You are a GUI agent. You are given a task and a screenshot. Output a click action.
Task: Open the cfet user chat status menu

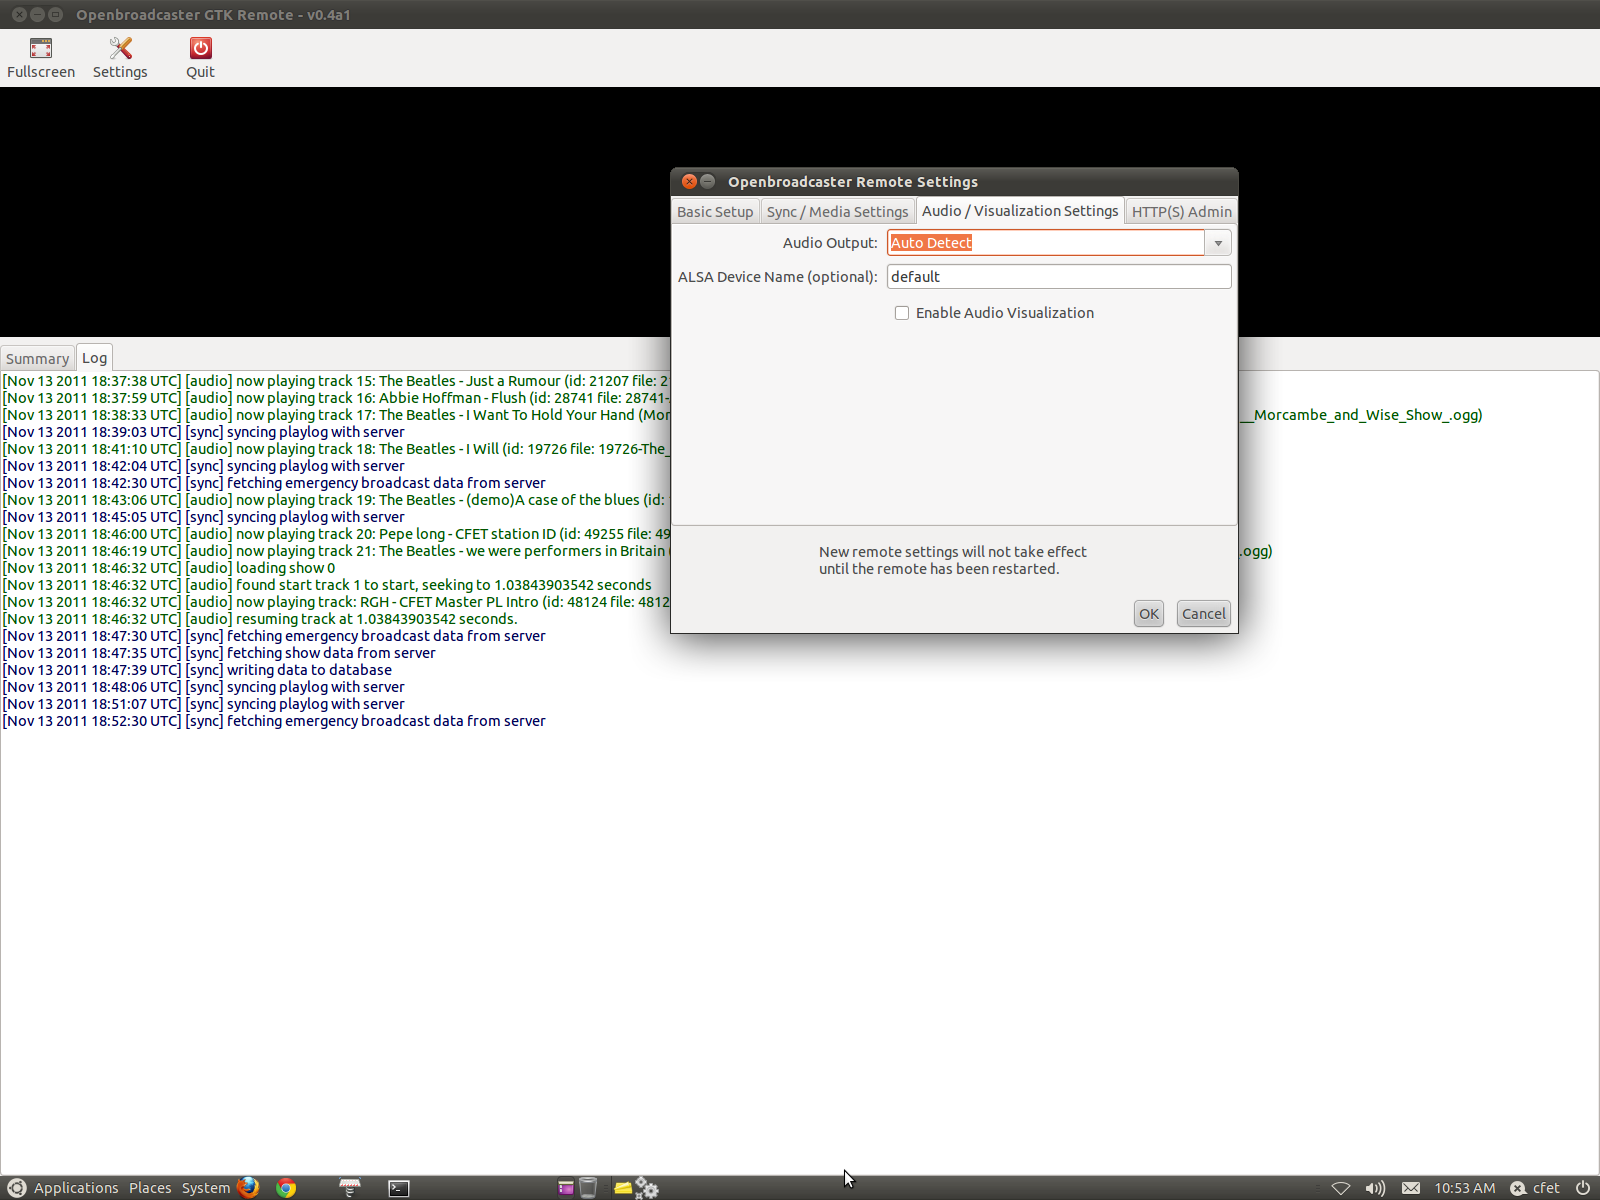click(x=1535, y=1188)
